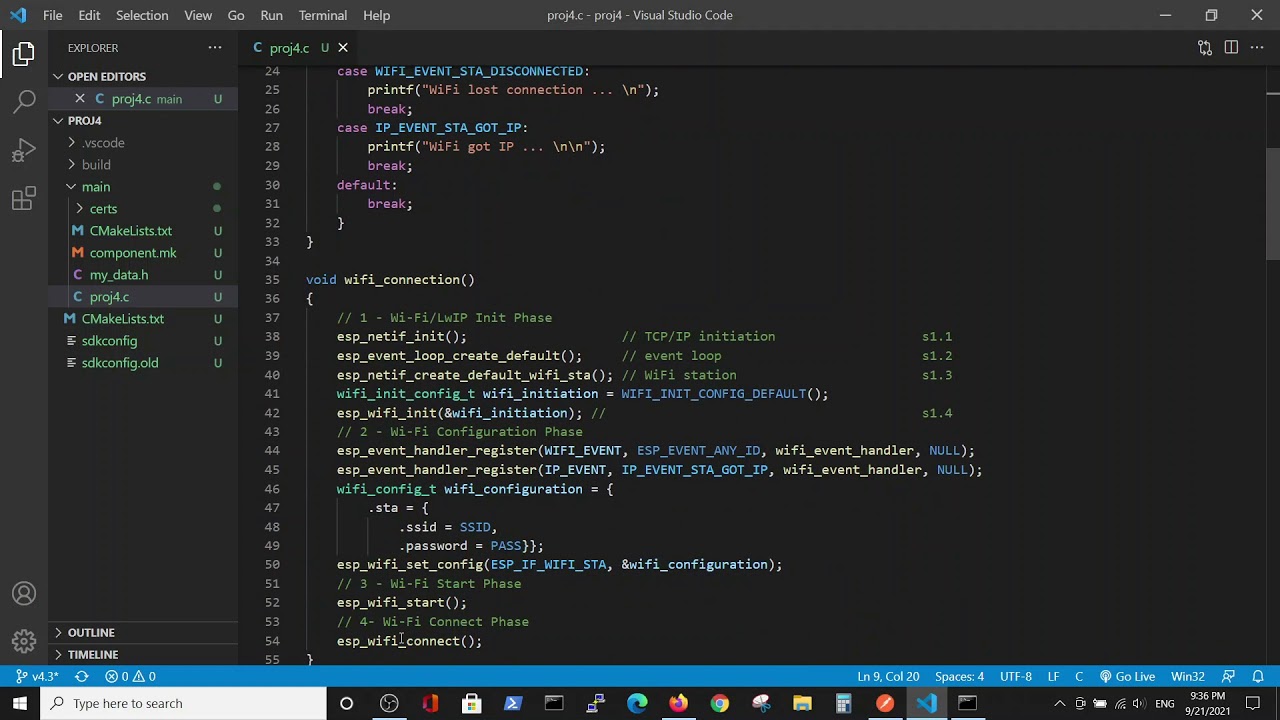Image resolution: width=1280 pixels, height=720 pixels.
Task: Launch Google Chrome from the taskbar
Action: click(x=719, y=703)
